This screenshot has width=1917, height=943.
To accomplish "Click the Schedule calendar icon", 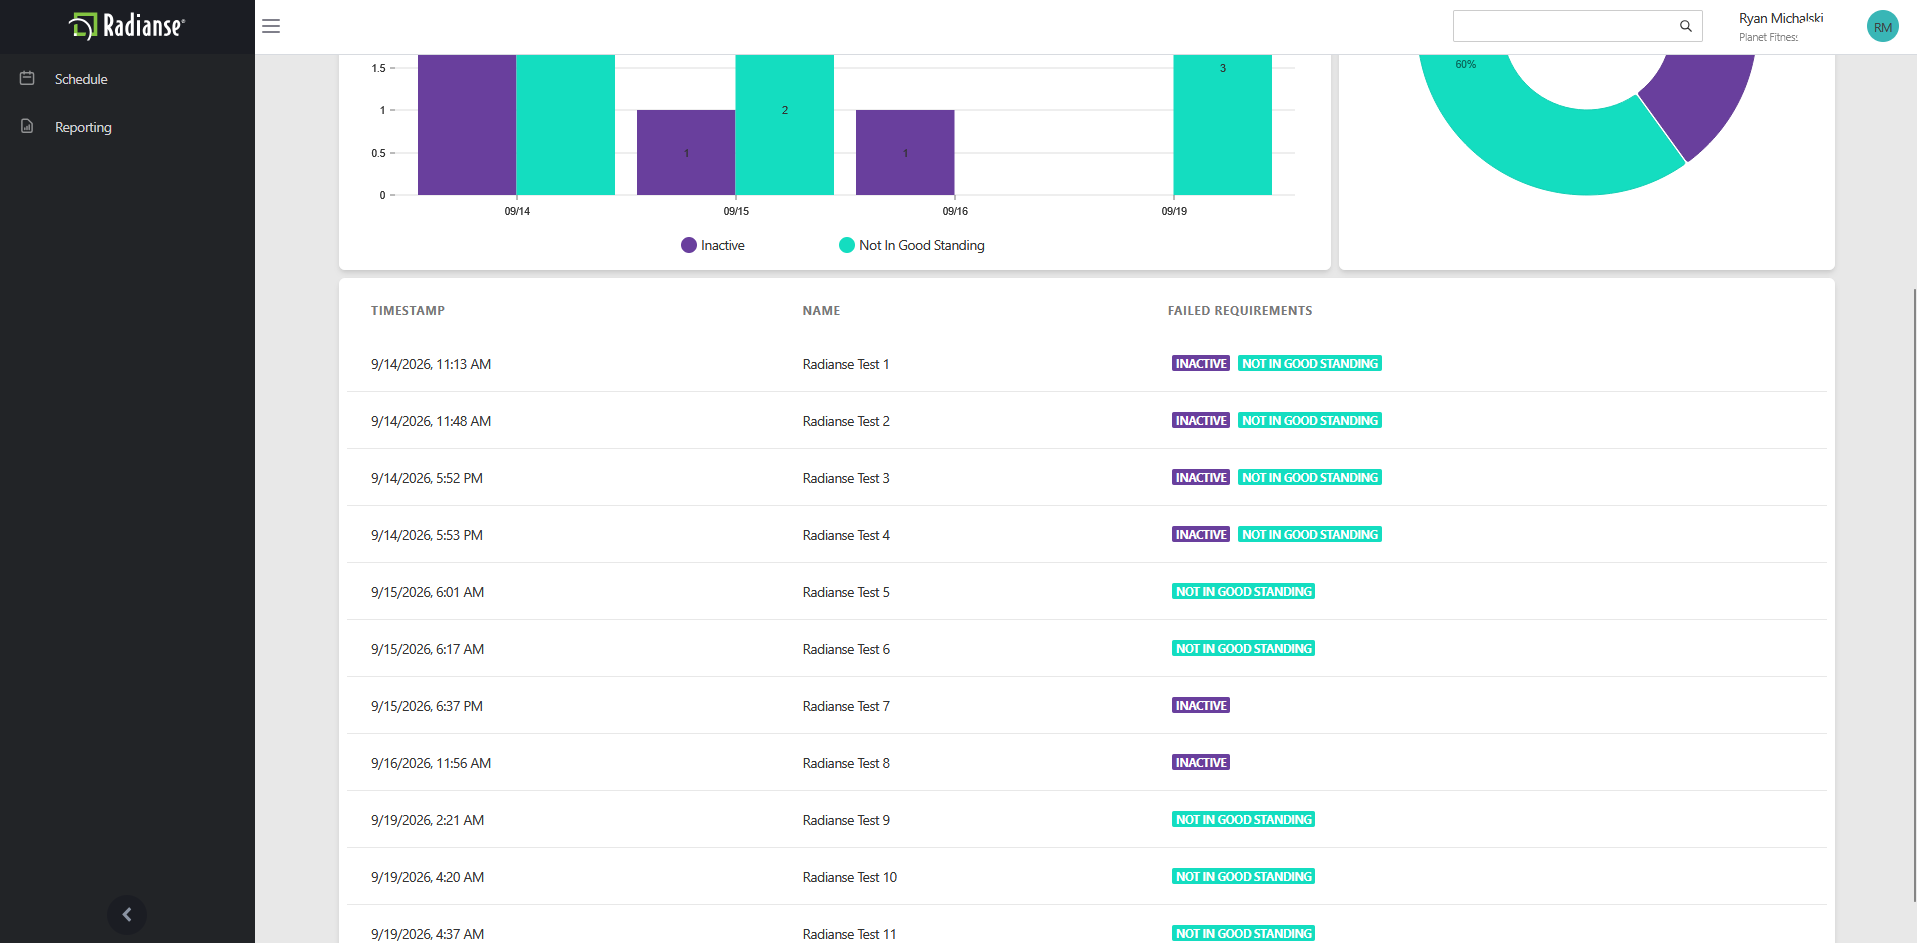I will (x=27, y=78).
